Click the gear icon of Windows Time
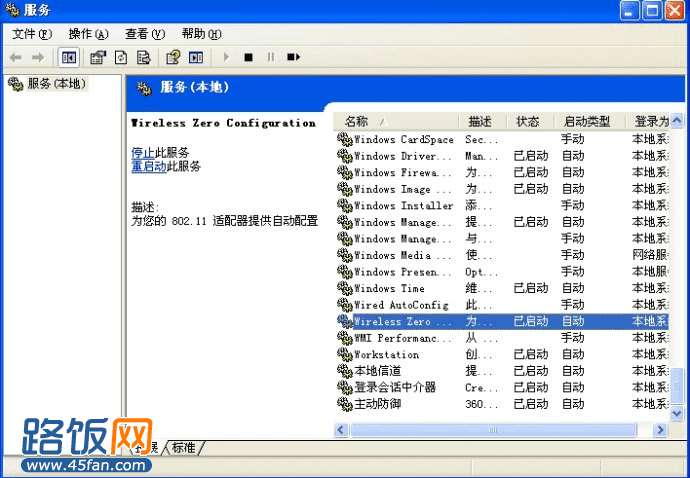Viewport: 690px width, 478px height. 345,288
